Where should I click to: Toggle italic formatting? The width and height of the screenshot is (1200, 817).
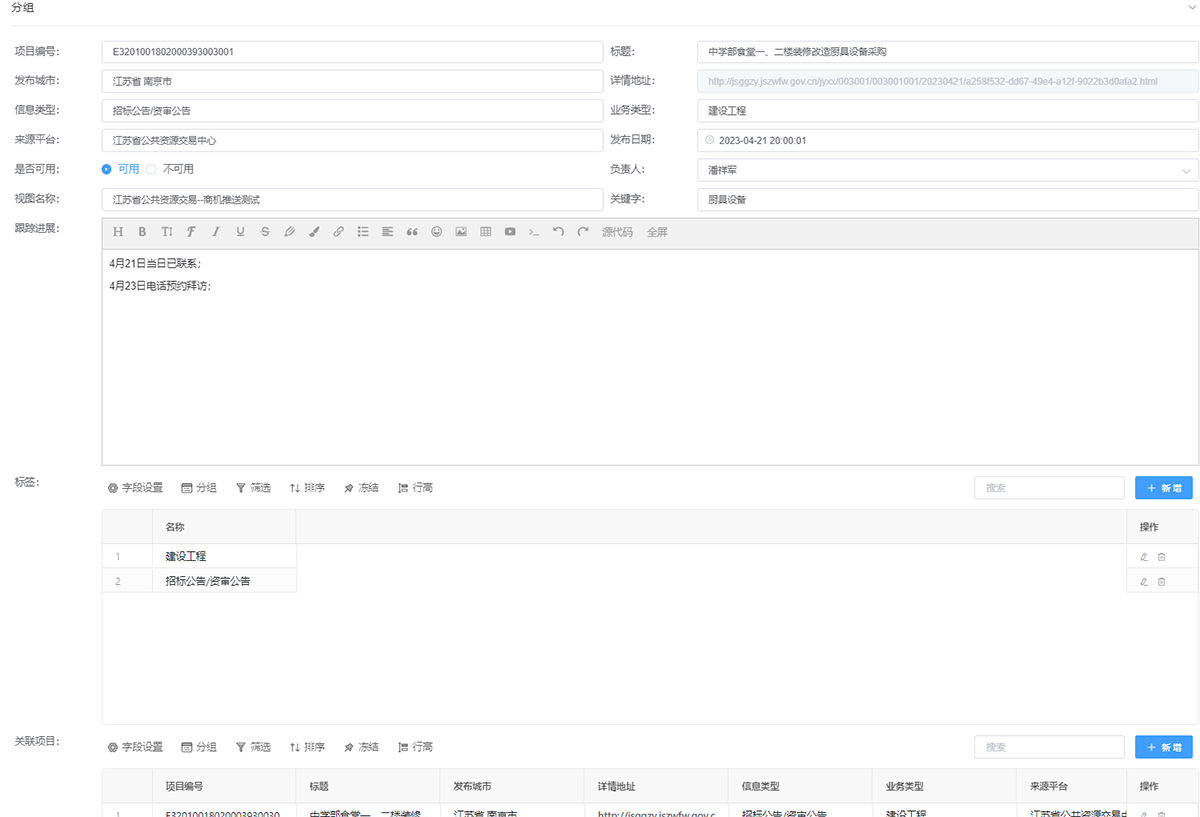(215, 232)
